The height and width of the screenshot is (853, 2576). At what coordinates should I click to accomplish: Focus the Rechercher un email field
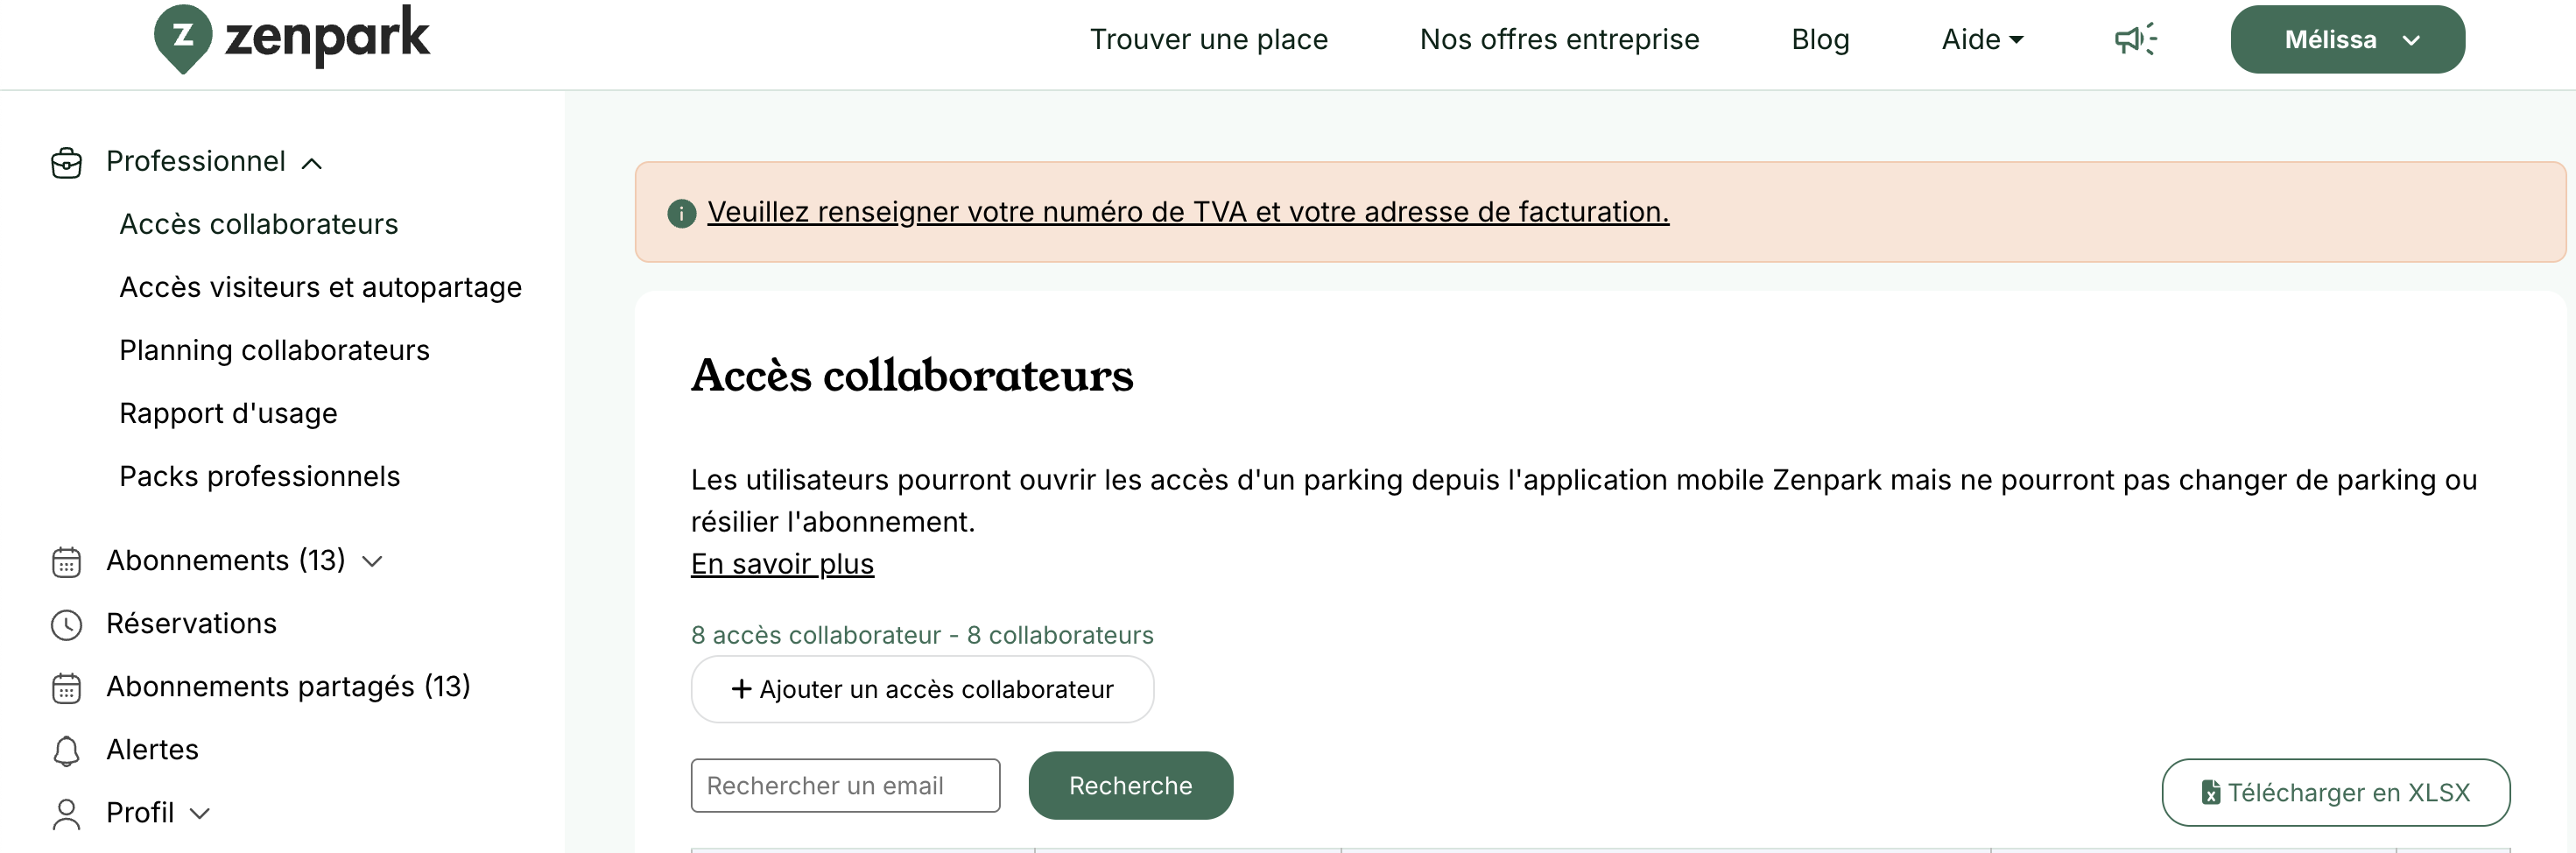(x=845, y=786)
